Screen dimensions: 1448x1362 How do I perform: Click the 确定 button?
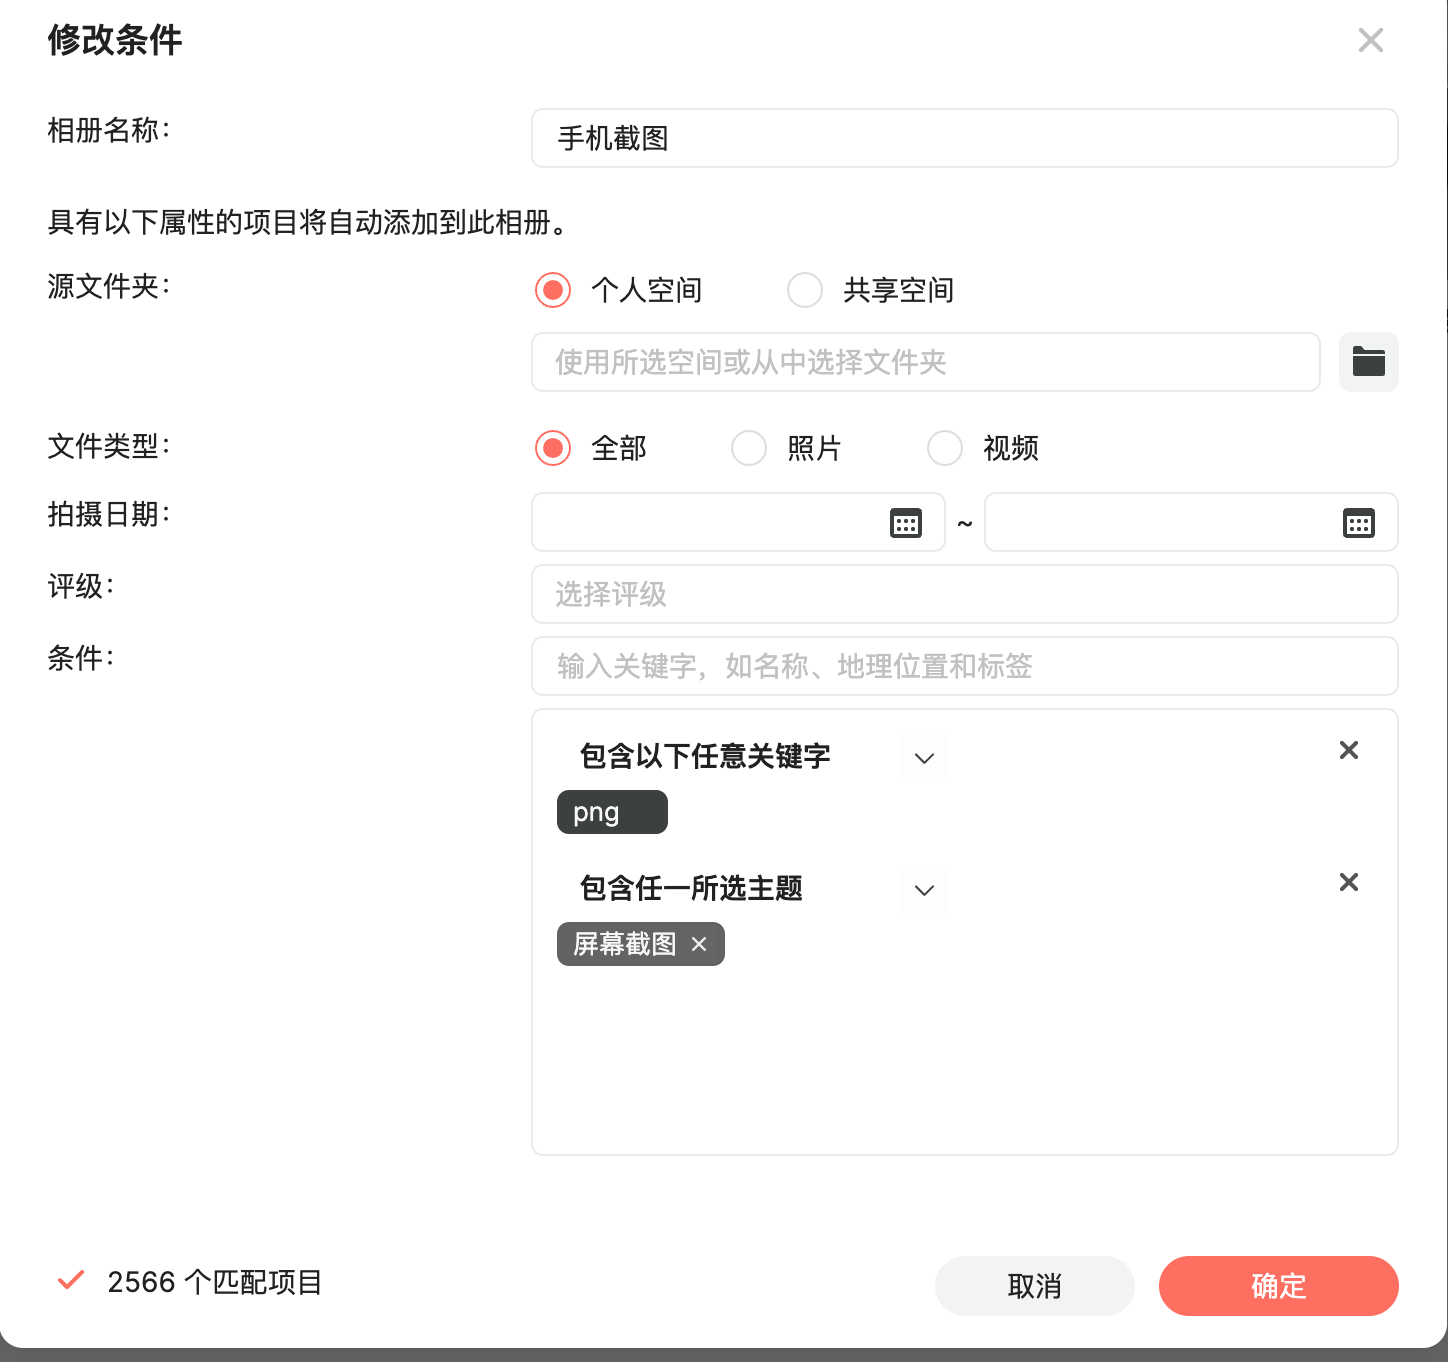pyautogui.click(x=1278, y=1286)
